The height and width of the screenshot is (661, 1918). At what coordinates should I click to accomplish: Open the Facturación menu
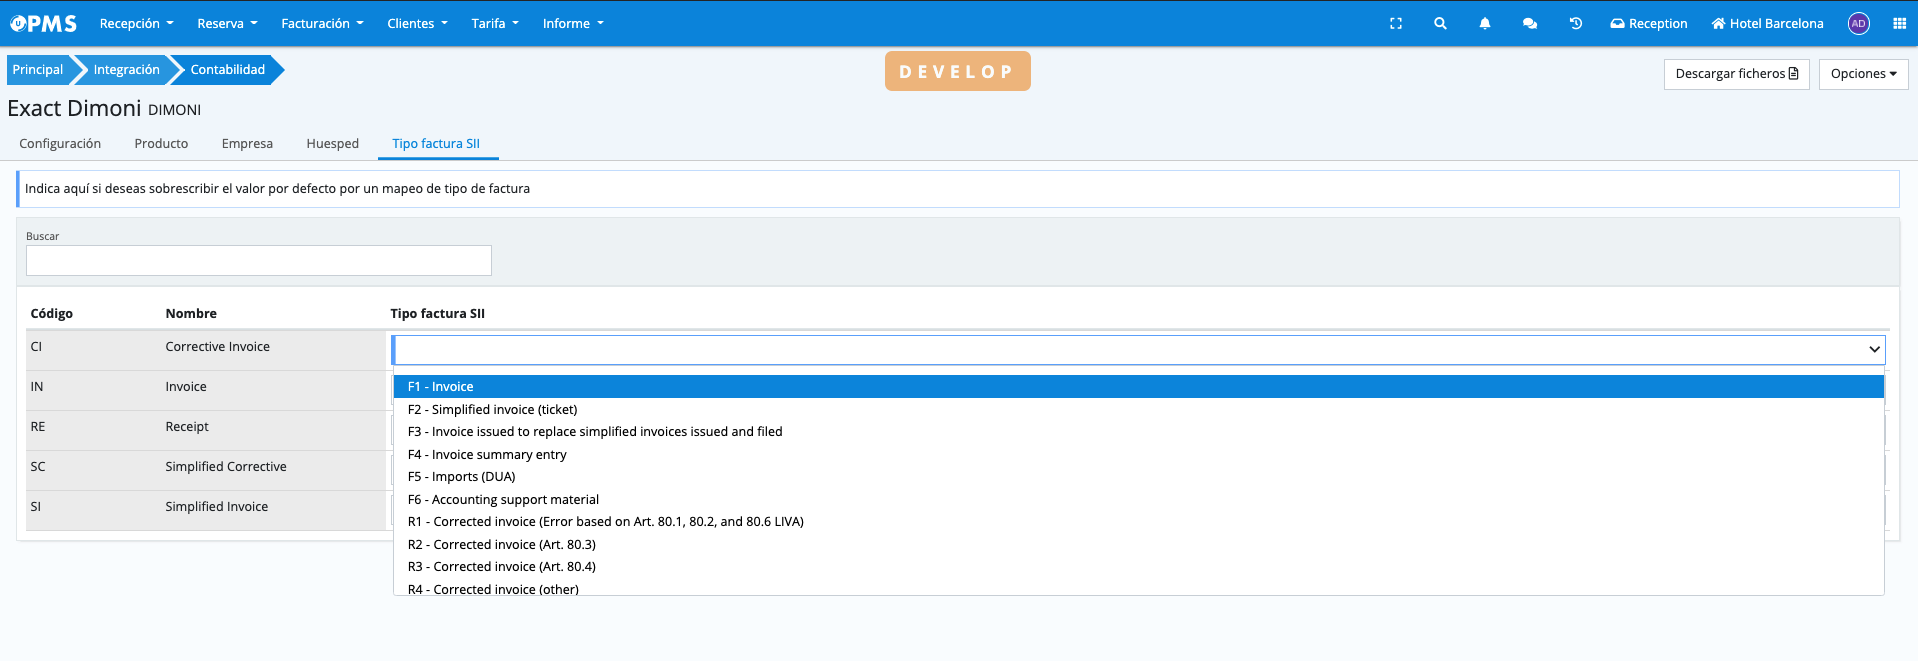[x=322, y=24]
